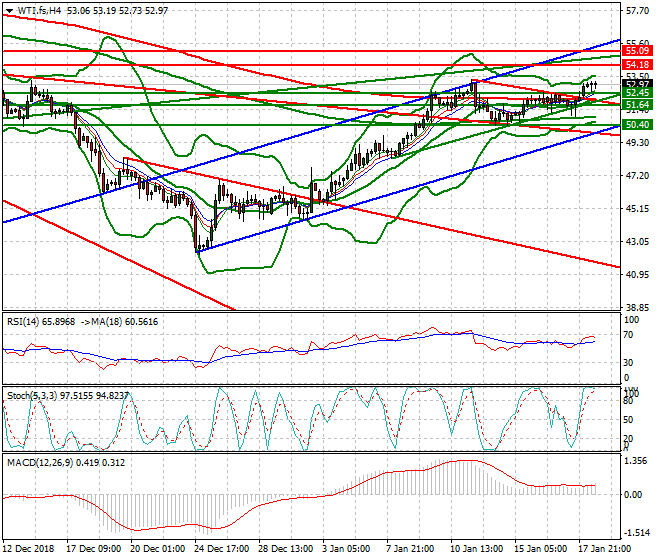660x560 pixels.
Task: Select the red 55.09 price label
Action: [x=637, y=51]
